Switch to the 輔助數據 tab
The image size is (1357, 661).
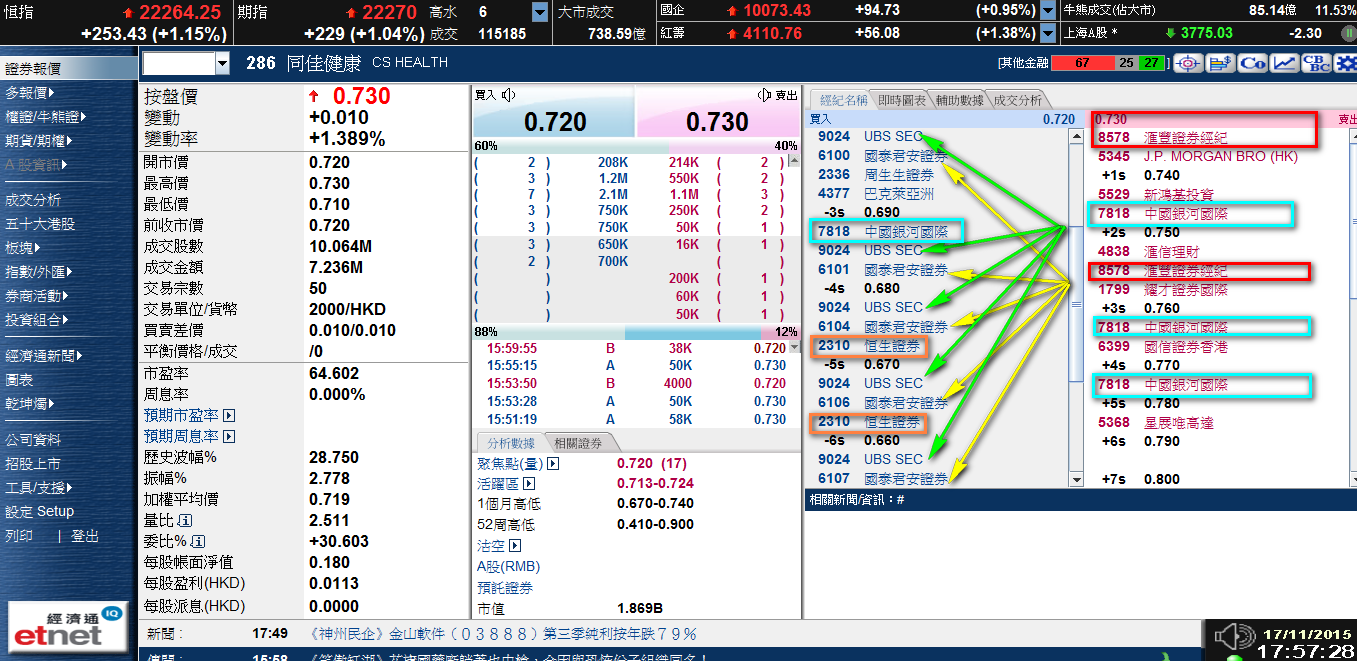pos(960,100)
